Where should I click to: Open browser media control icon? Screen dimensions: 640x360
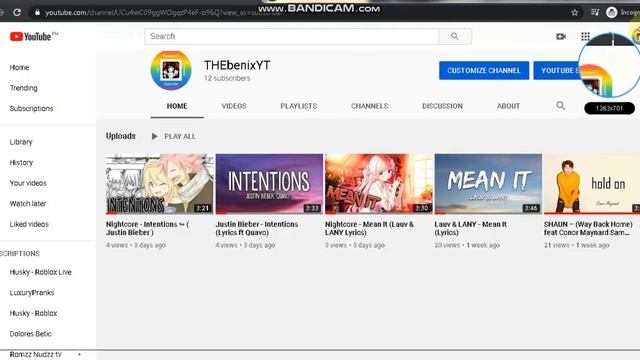(595, 13)
